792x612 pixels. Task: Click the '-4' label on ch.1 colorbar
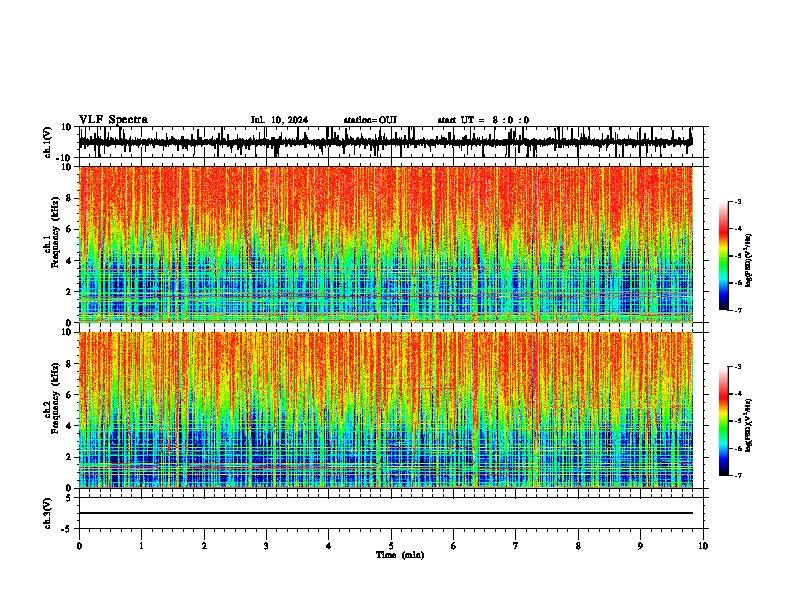pyautogui.click(x=737, y=229)
